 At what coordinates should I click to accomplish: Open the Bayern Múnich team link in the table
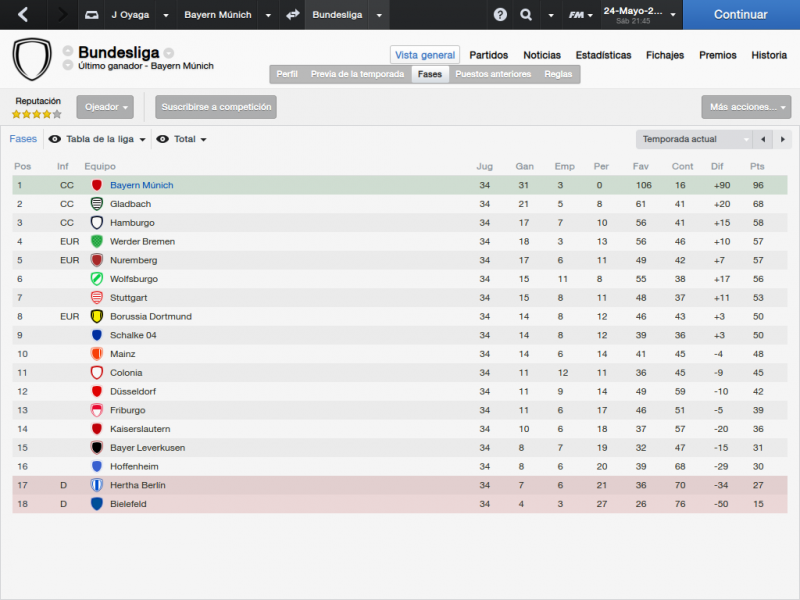(141, 185)
